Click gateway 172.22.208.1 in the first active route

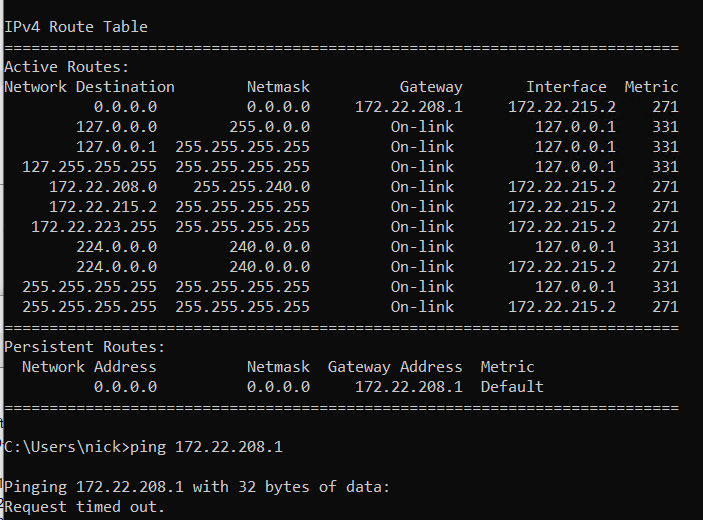coord(408,107)
